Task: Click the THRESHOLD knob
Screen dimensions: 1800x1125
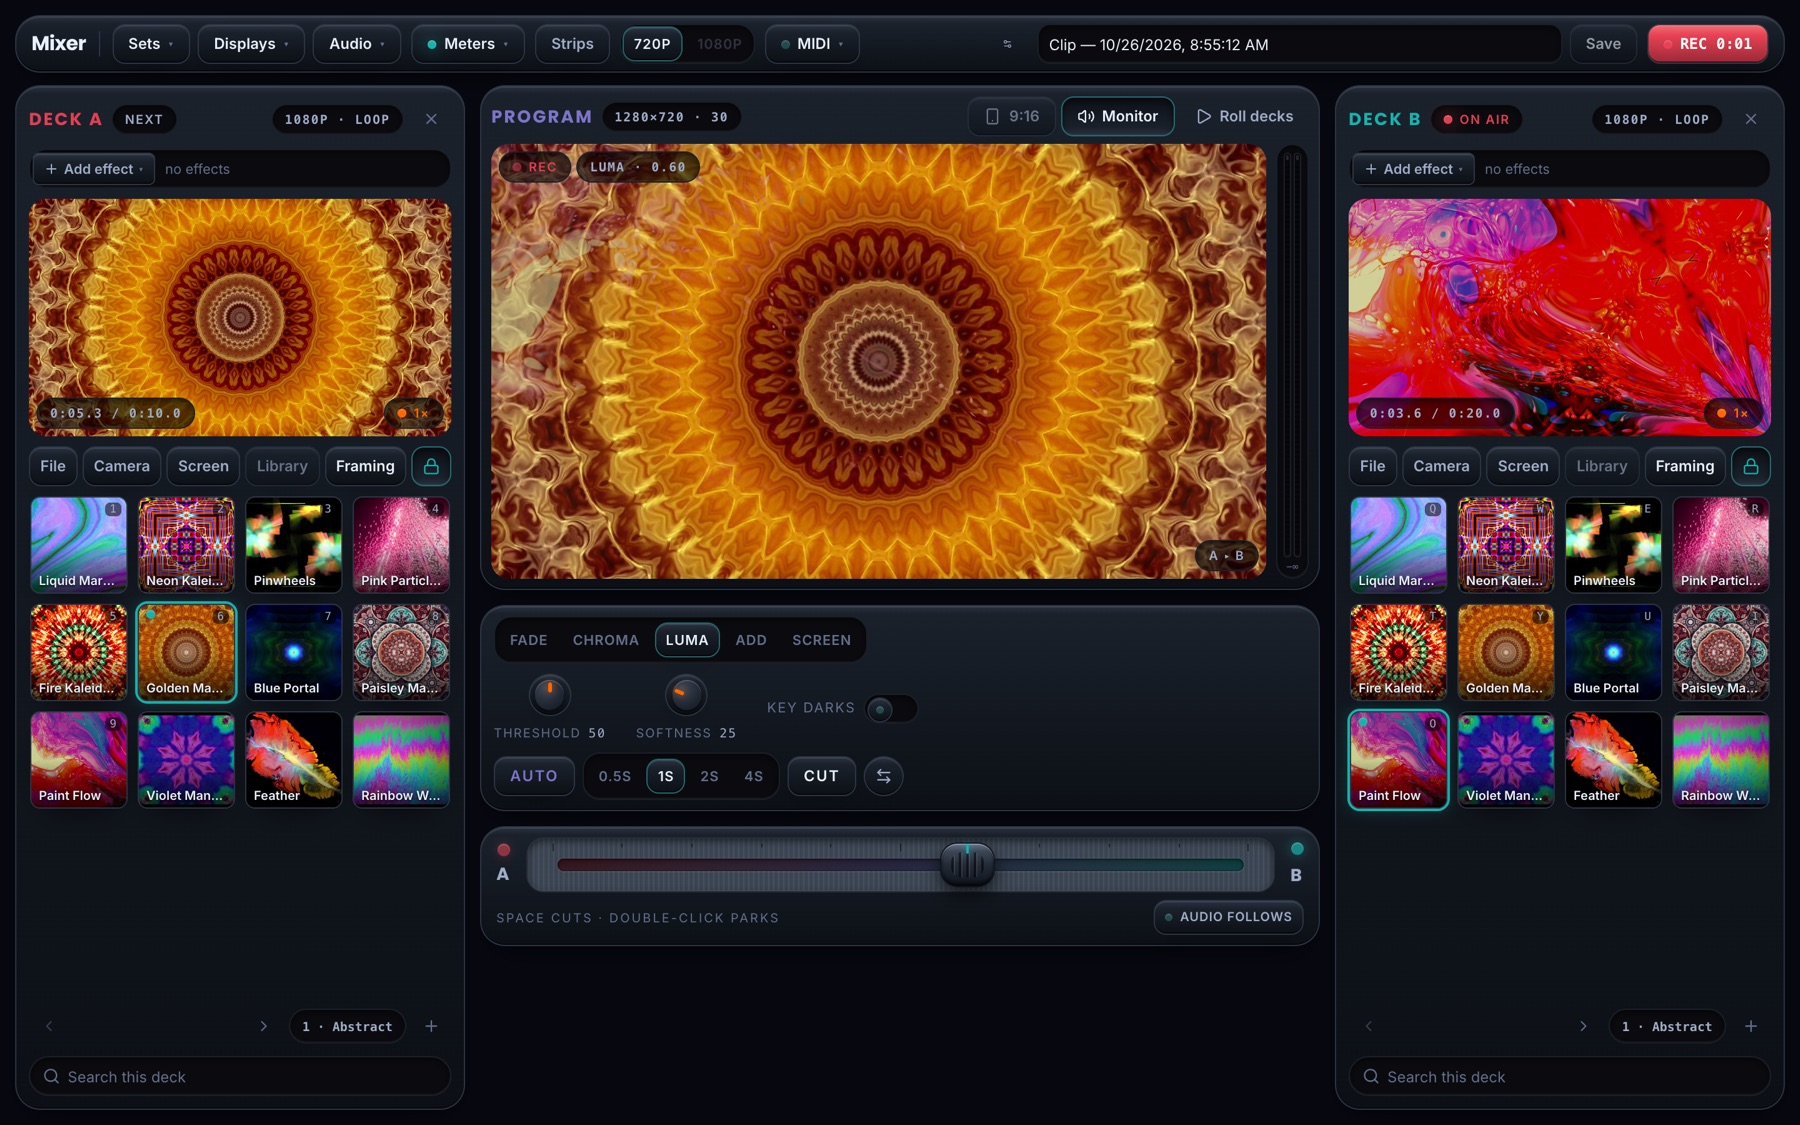Action: [549, 694]
